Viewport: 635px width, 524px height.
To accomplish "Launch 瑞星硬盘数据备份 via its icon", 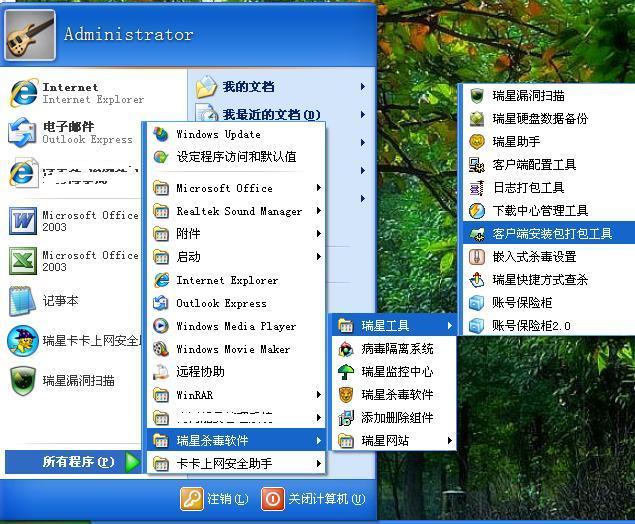I will [x=477, y=119].
